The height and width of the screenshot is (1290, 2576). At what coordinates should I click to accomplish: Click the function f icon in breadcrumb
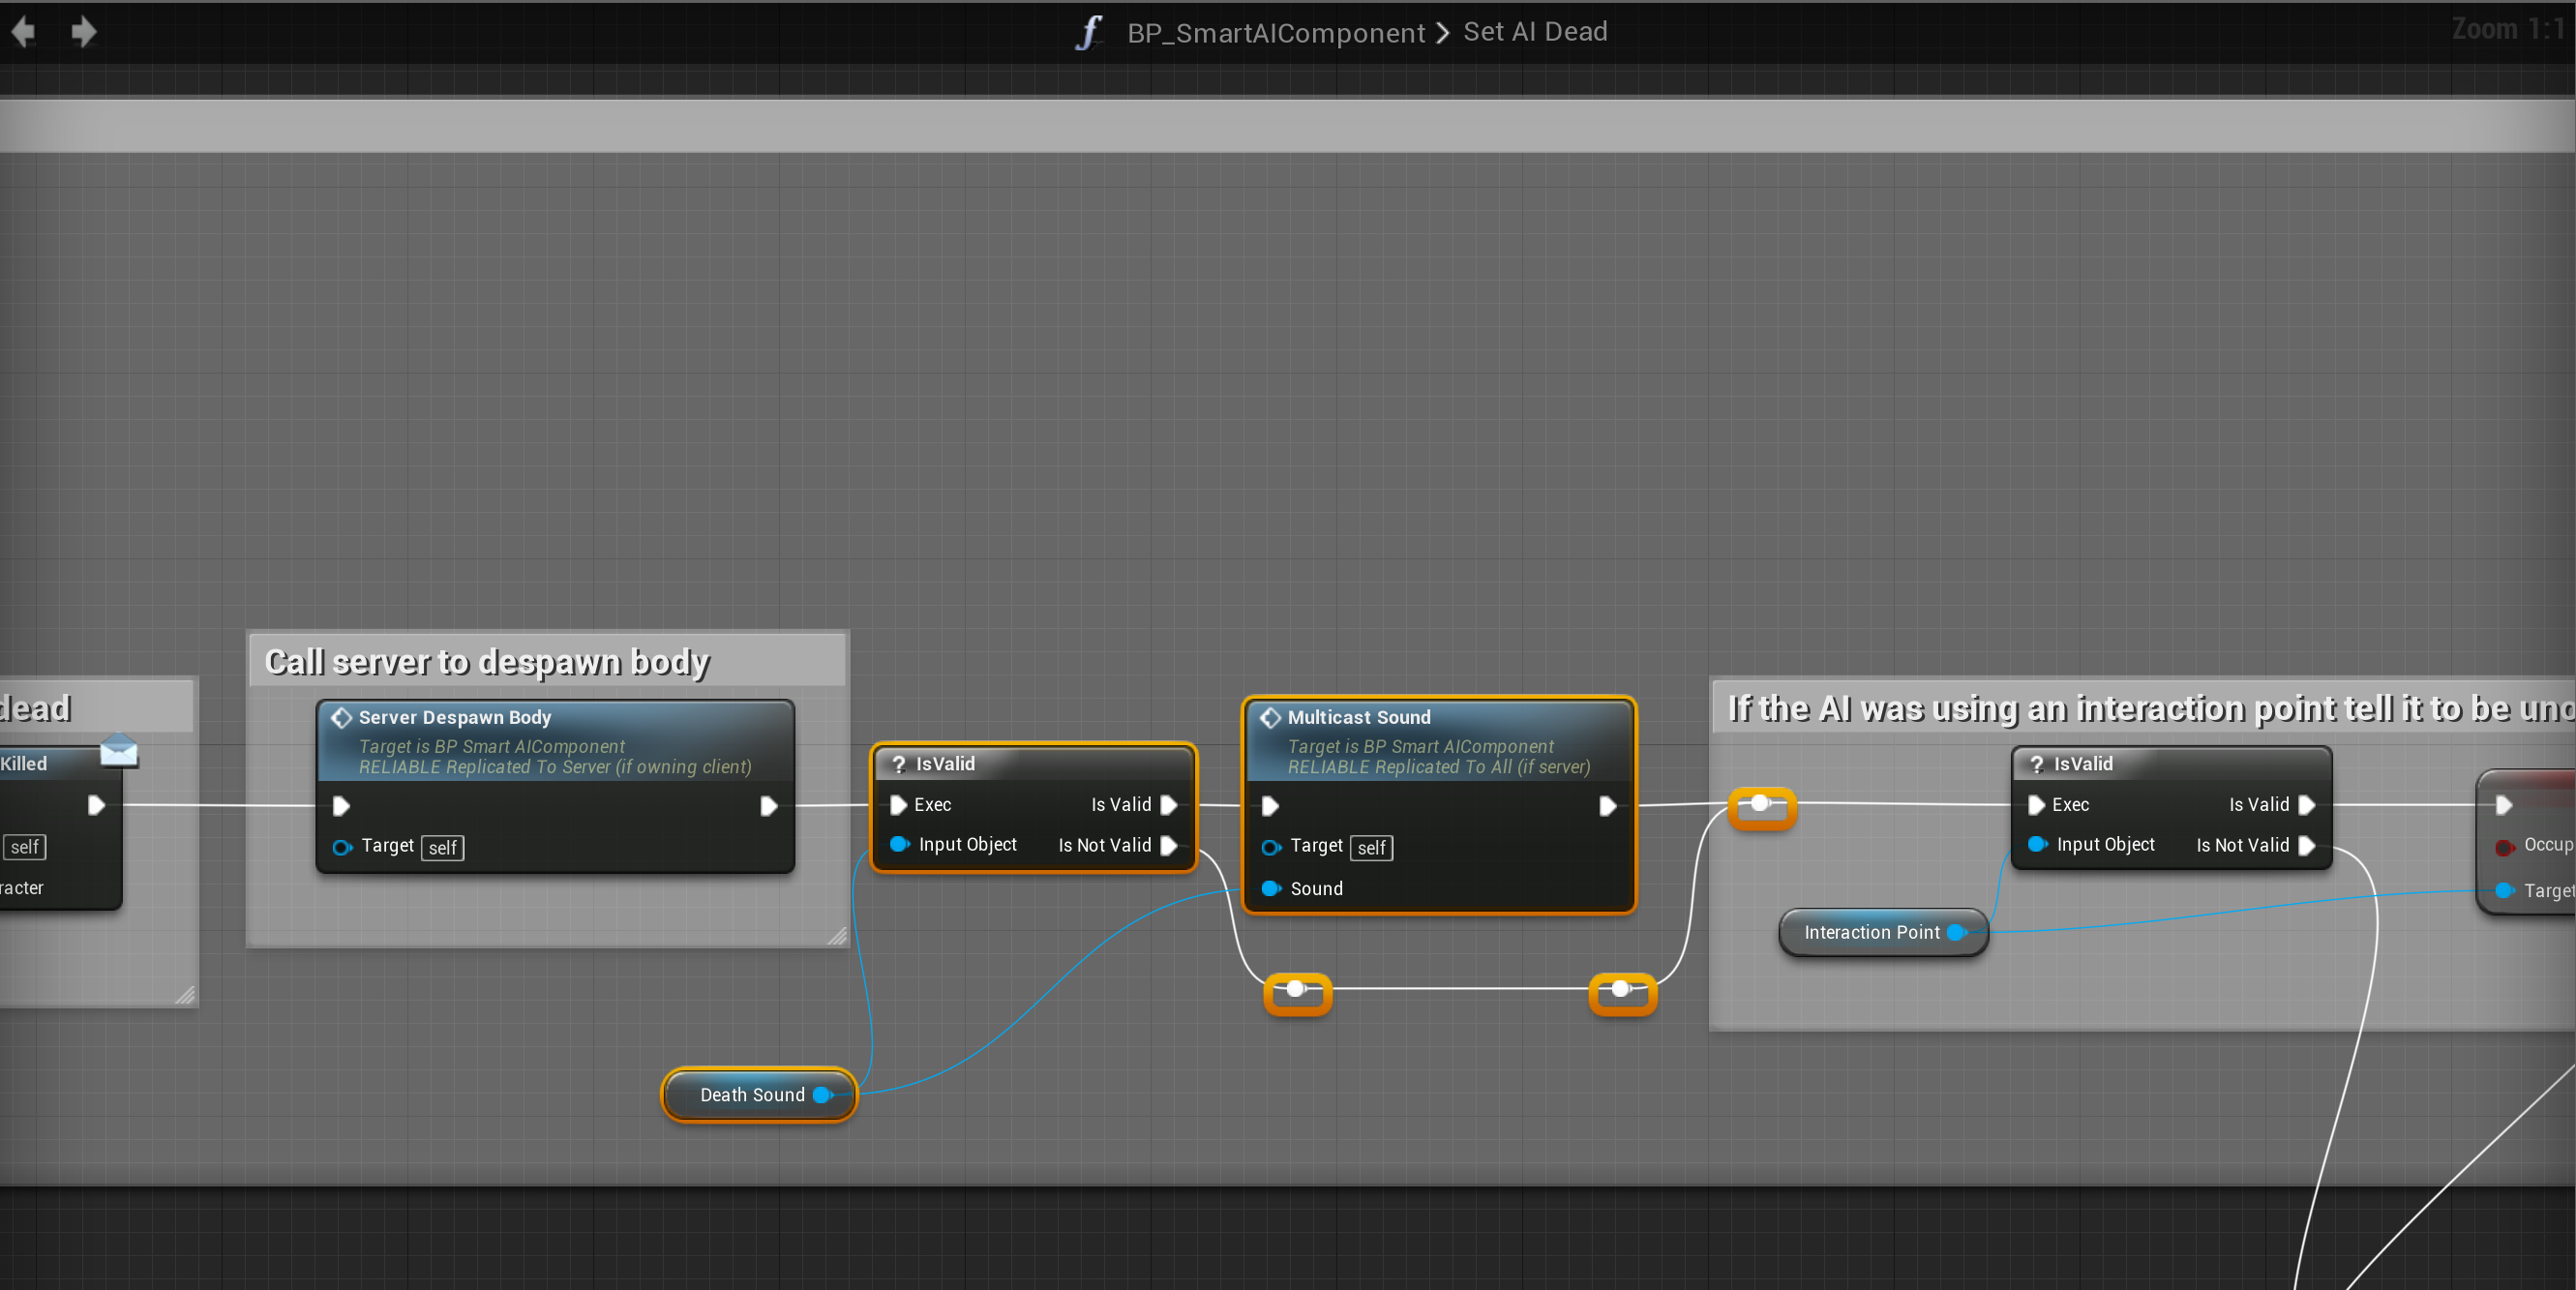click(1088, 32)
